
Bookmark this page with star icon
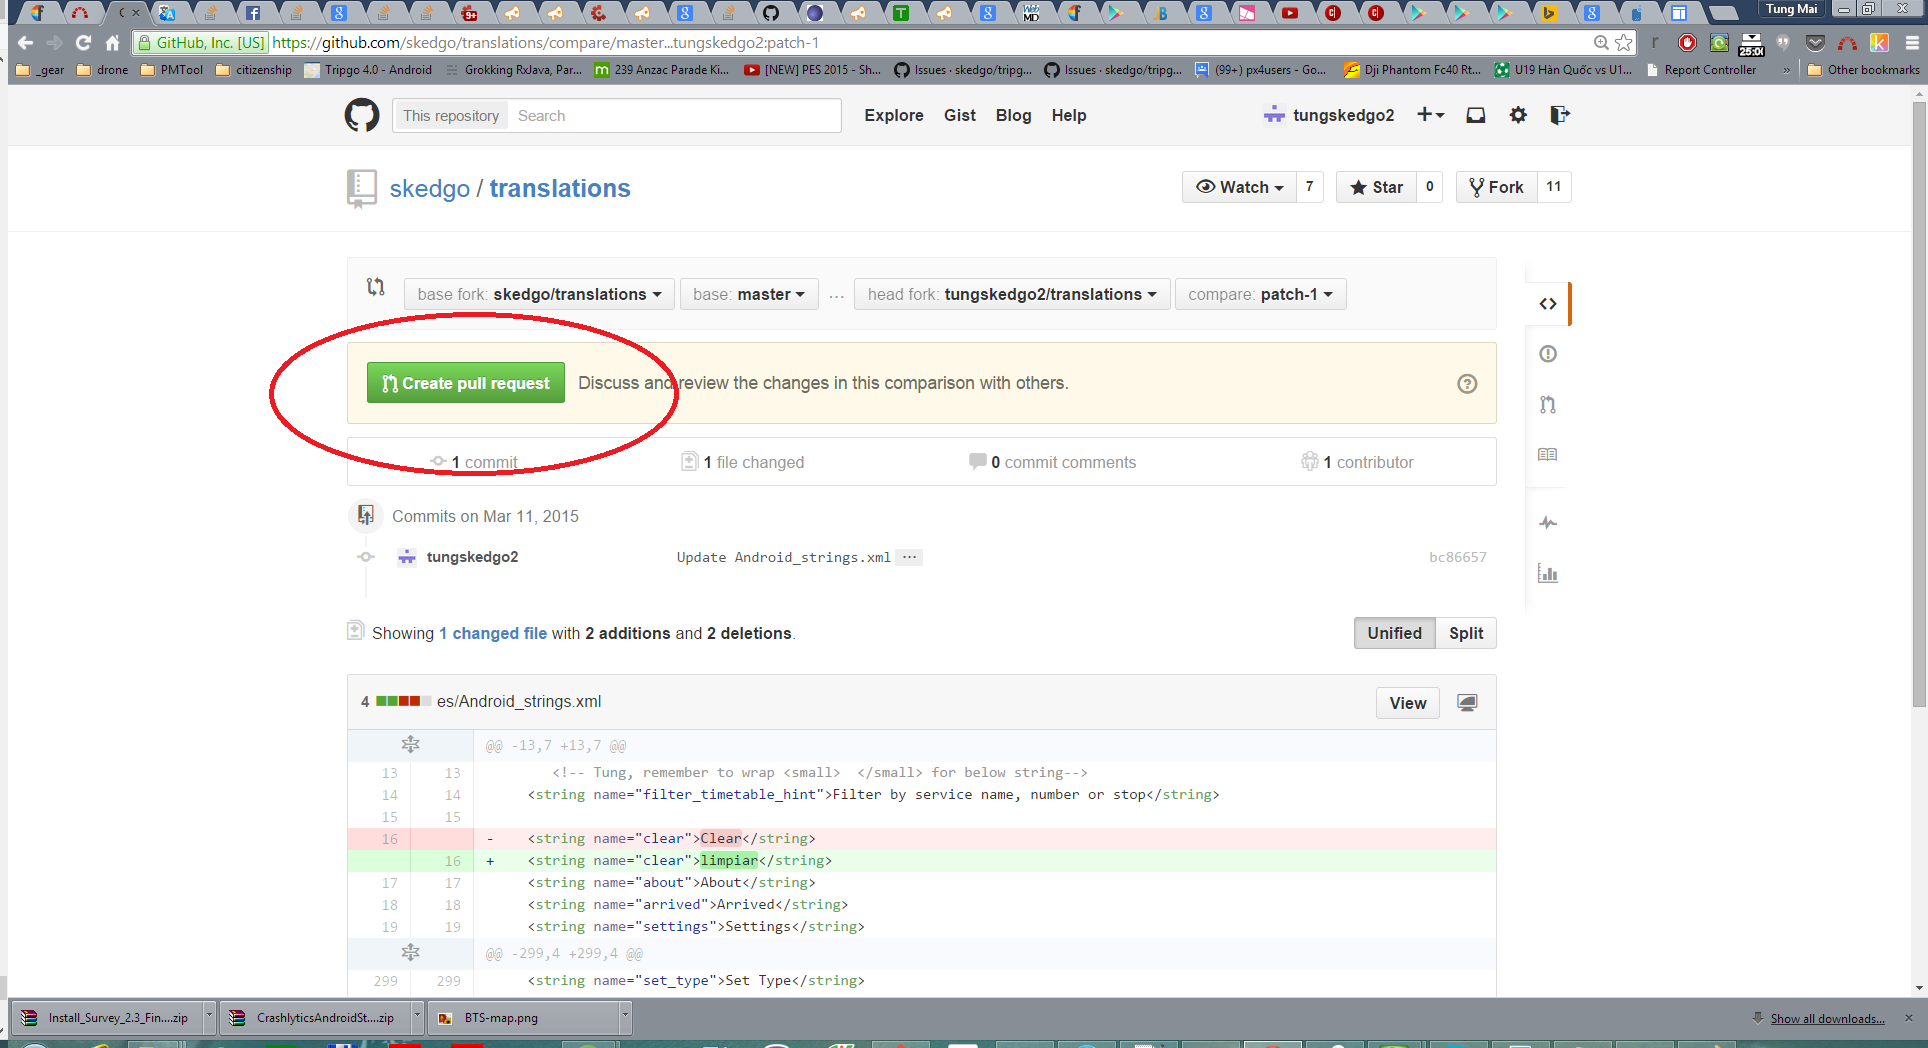point(1624,43)
